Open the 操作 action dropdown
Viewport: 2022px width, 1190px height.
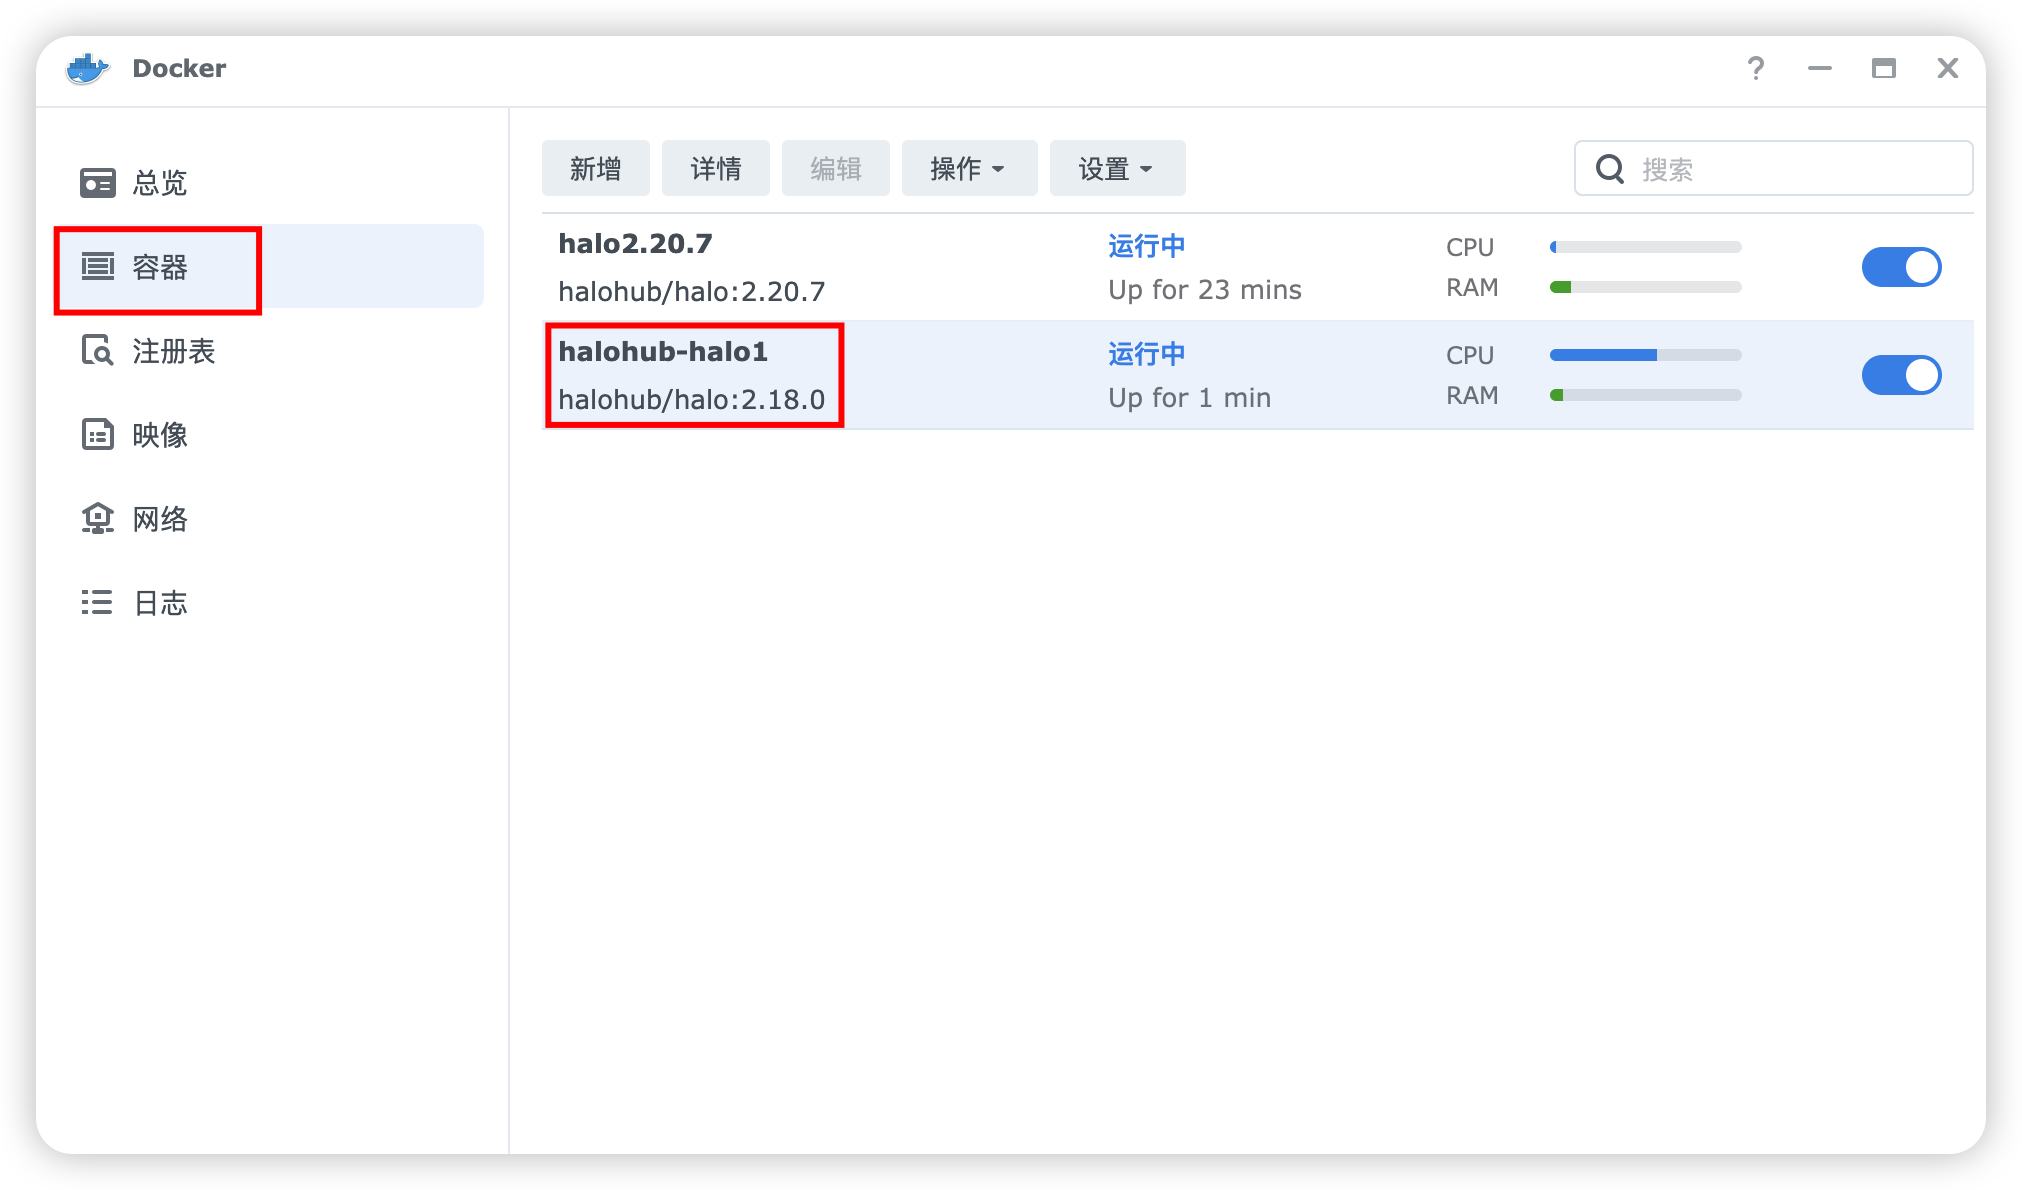(x=970, y=168)
